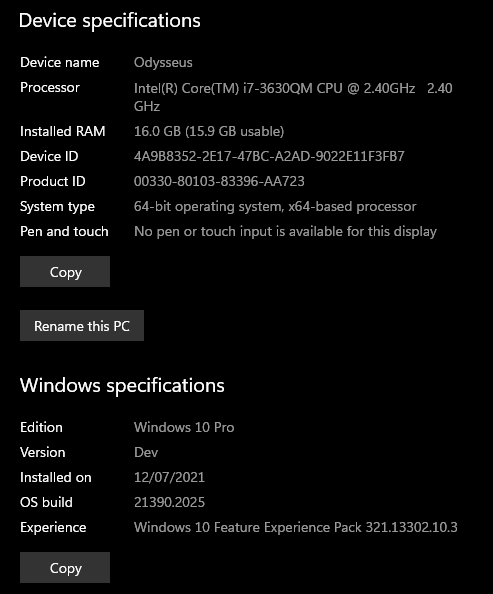
Task: Click the Pen and touch value text
Action: tap(285, 231)
